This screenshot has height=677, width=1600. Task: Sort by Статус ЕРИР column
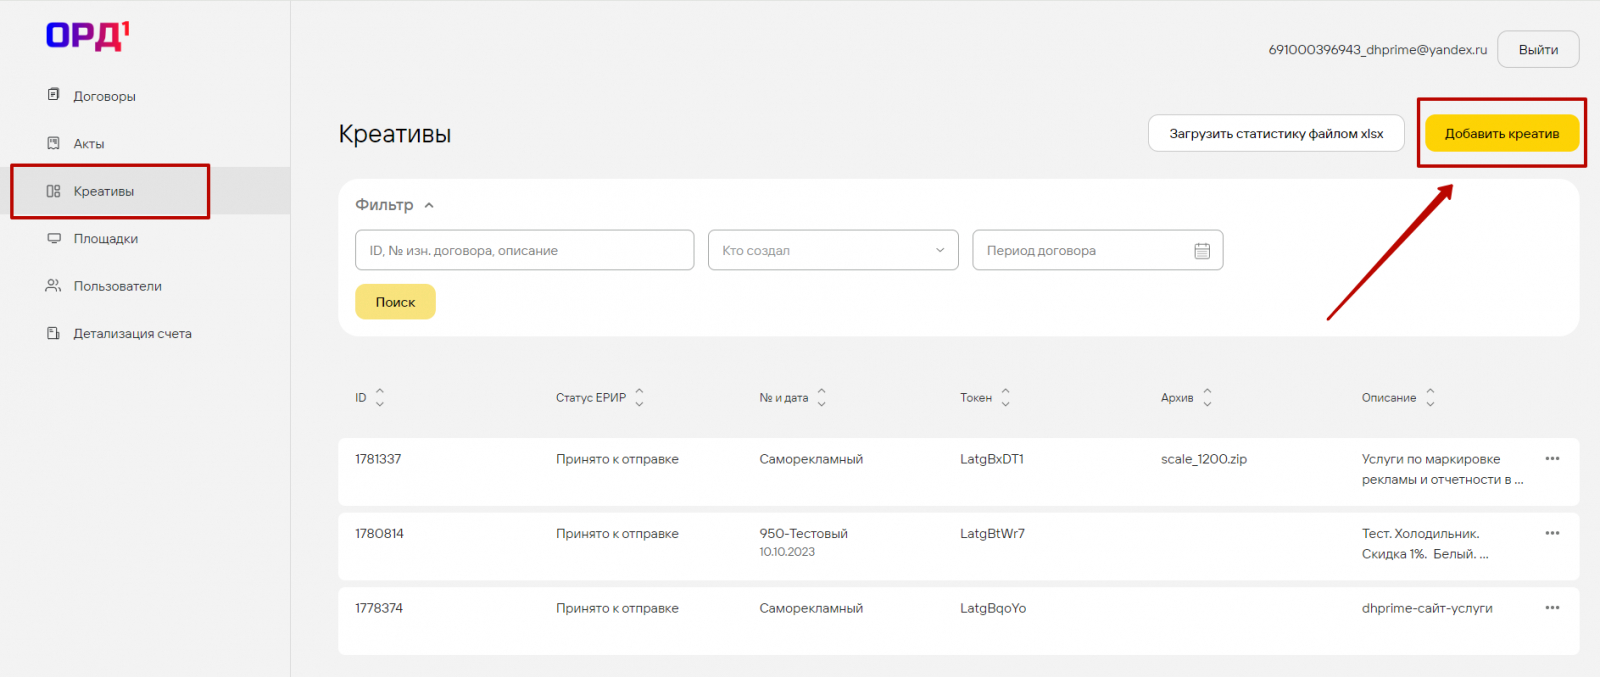coord(640,398)
